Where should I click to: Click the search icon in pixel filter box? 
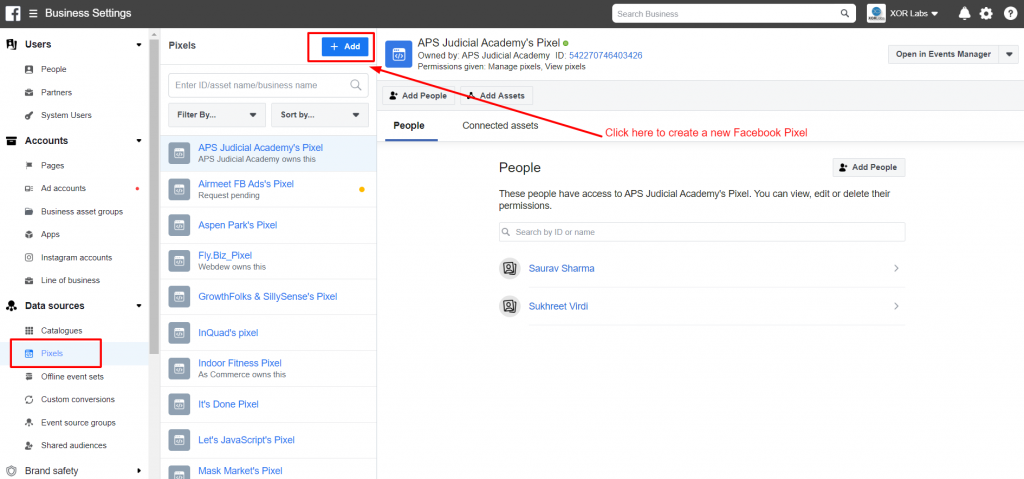(356, 85)
